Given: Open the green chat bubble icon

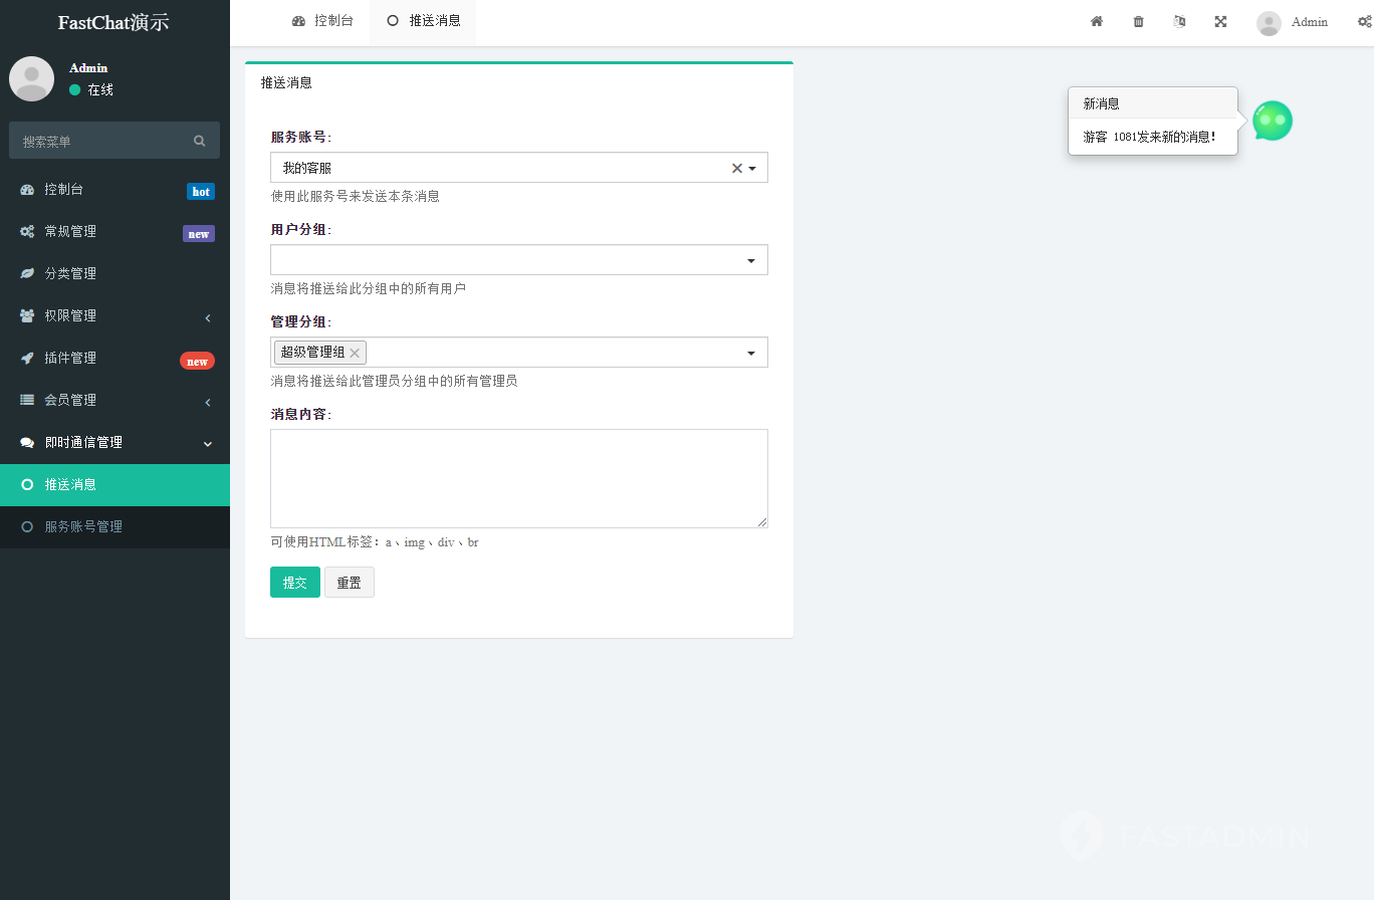Looking at the screenshot, I should pos(1272,121).
